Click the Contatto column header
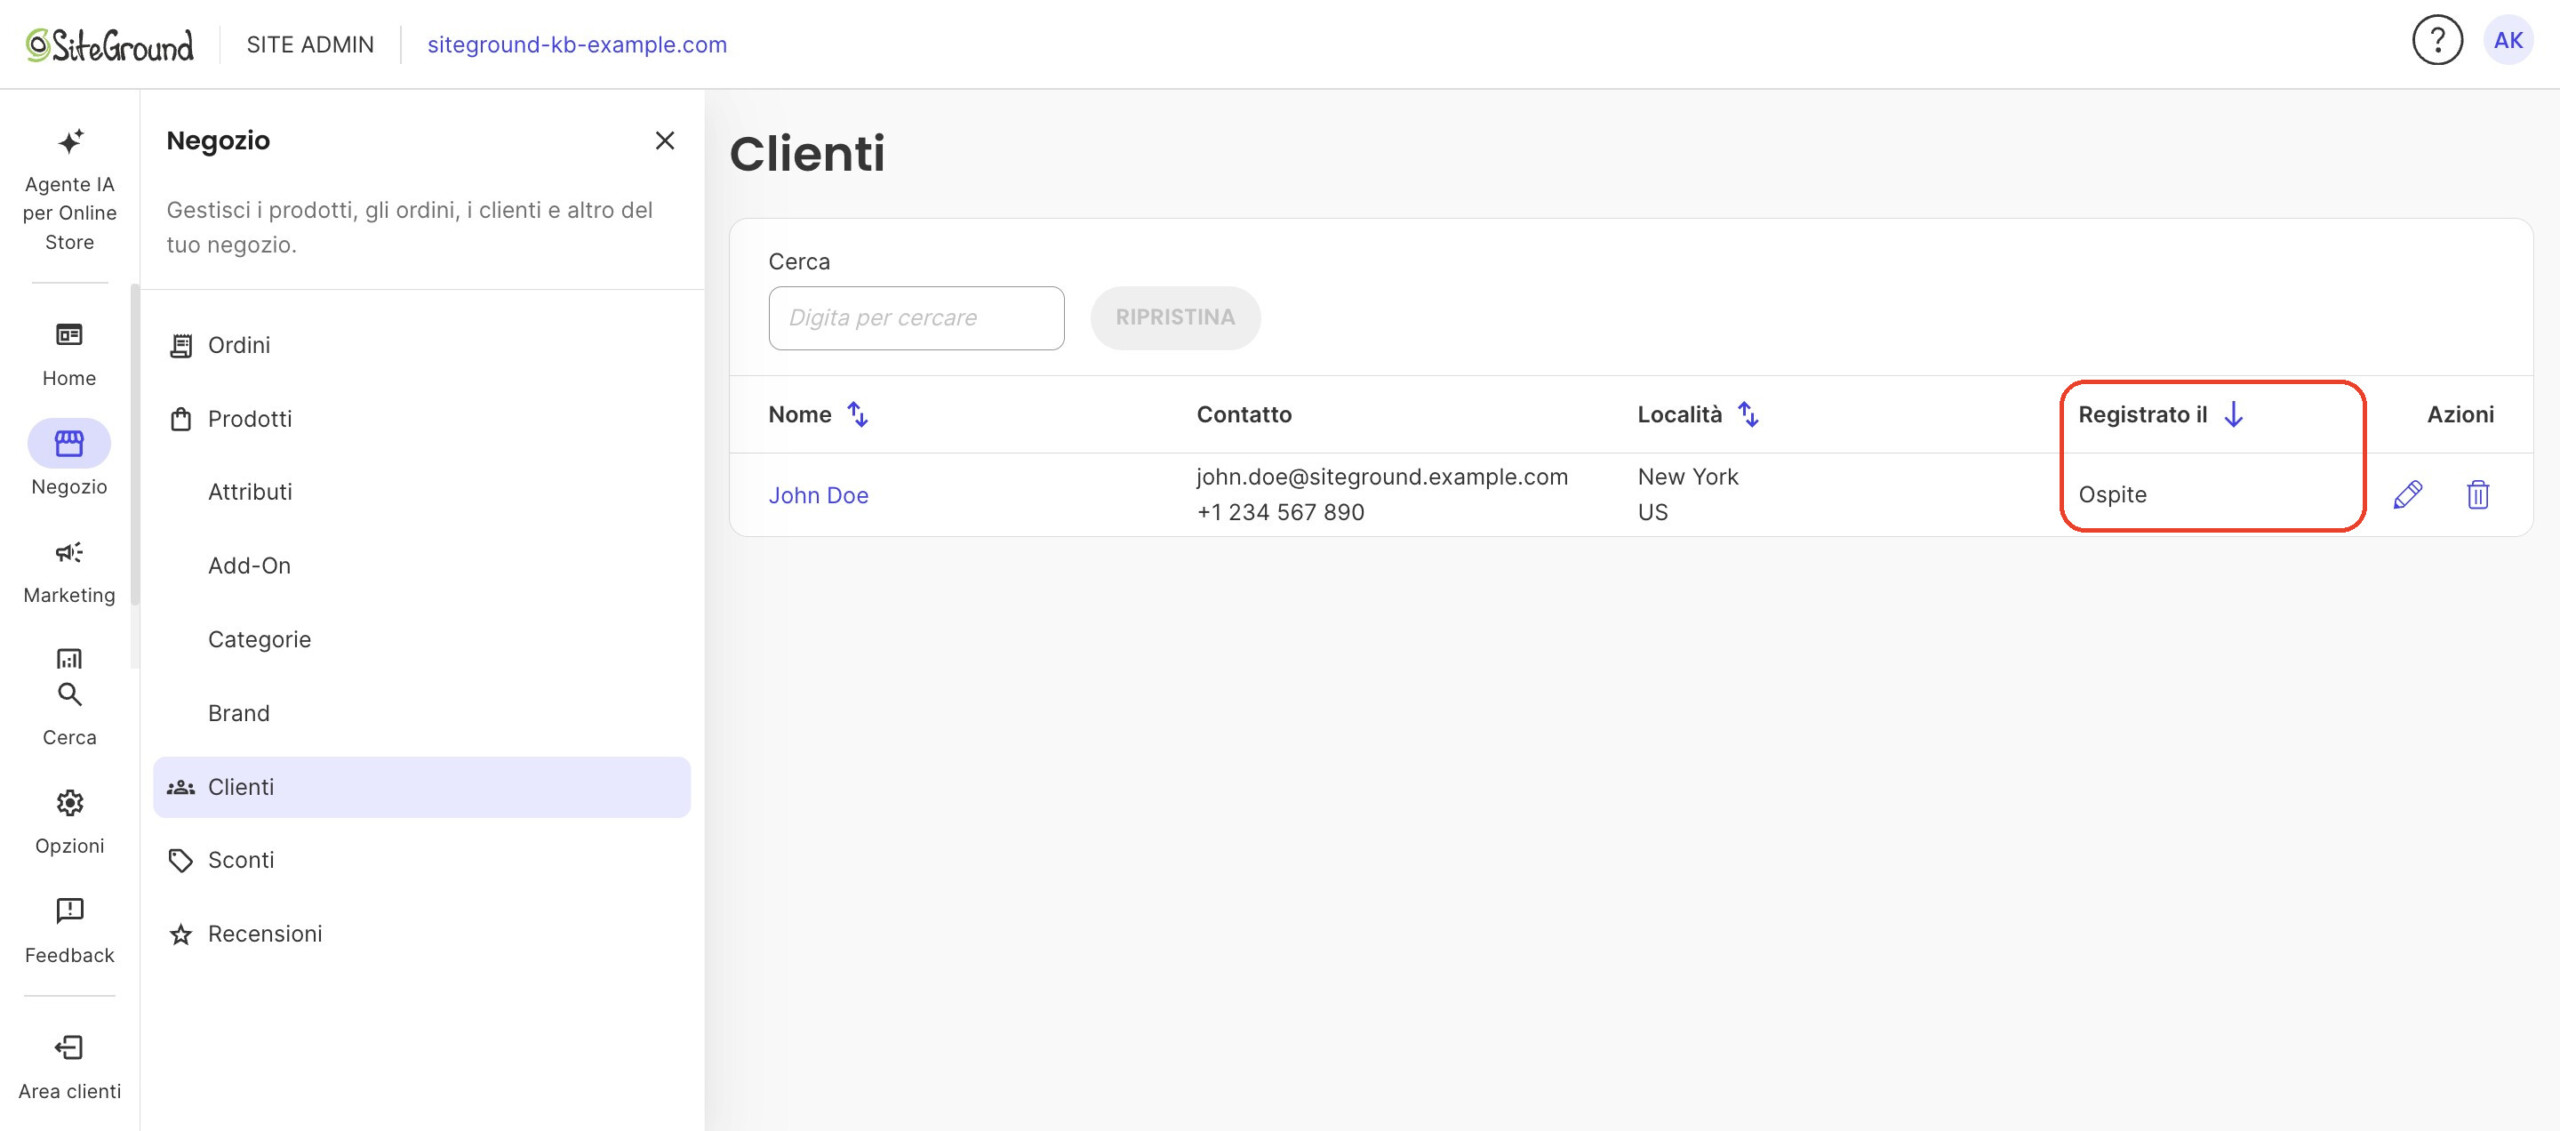This screenshot has height=1131, width=2560. click(x=1244, y=414)
